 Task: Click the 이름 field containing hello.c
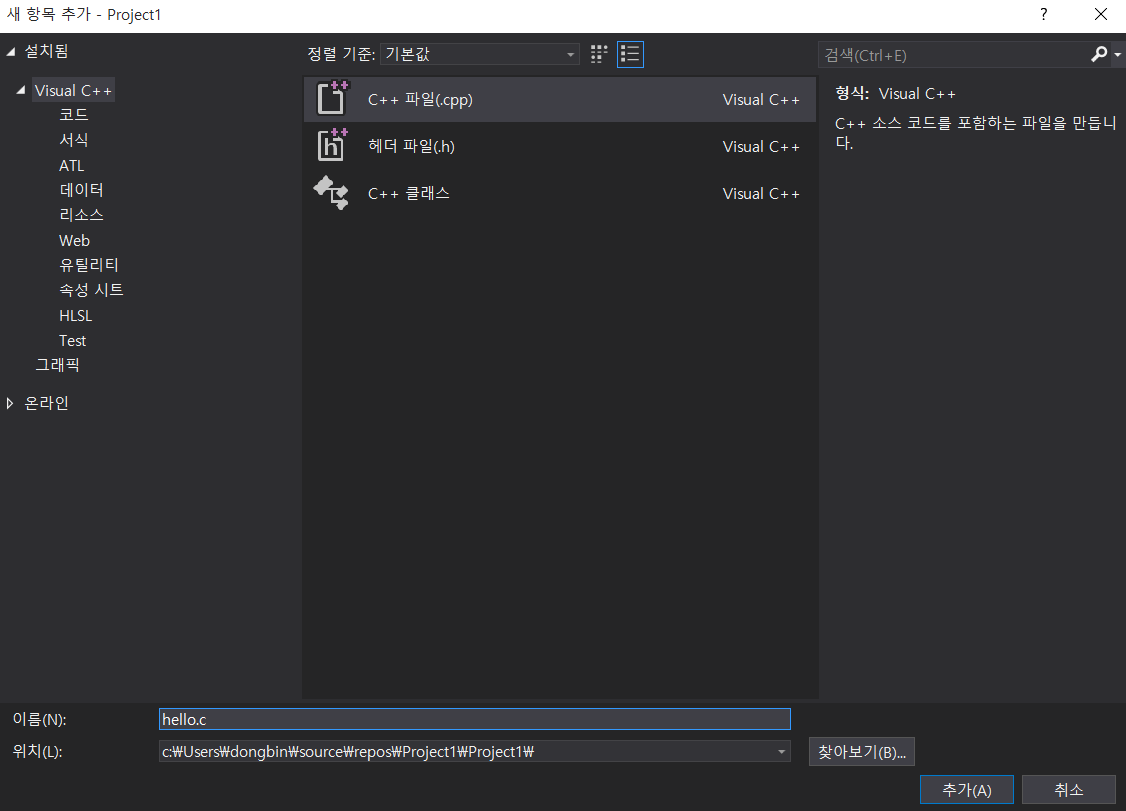tap(475, 719)
